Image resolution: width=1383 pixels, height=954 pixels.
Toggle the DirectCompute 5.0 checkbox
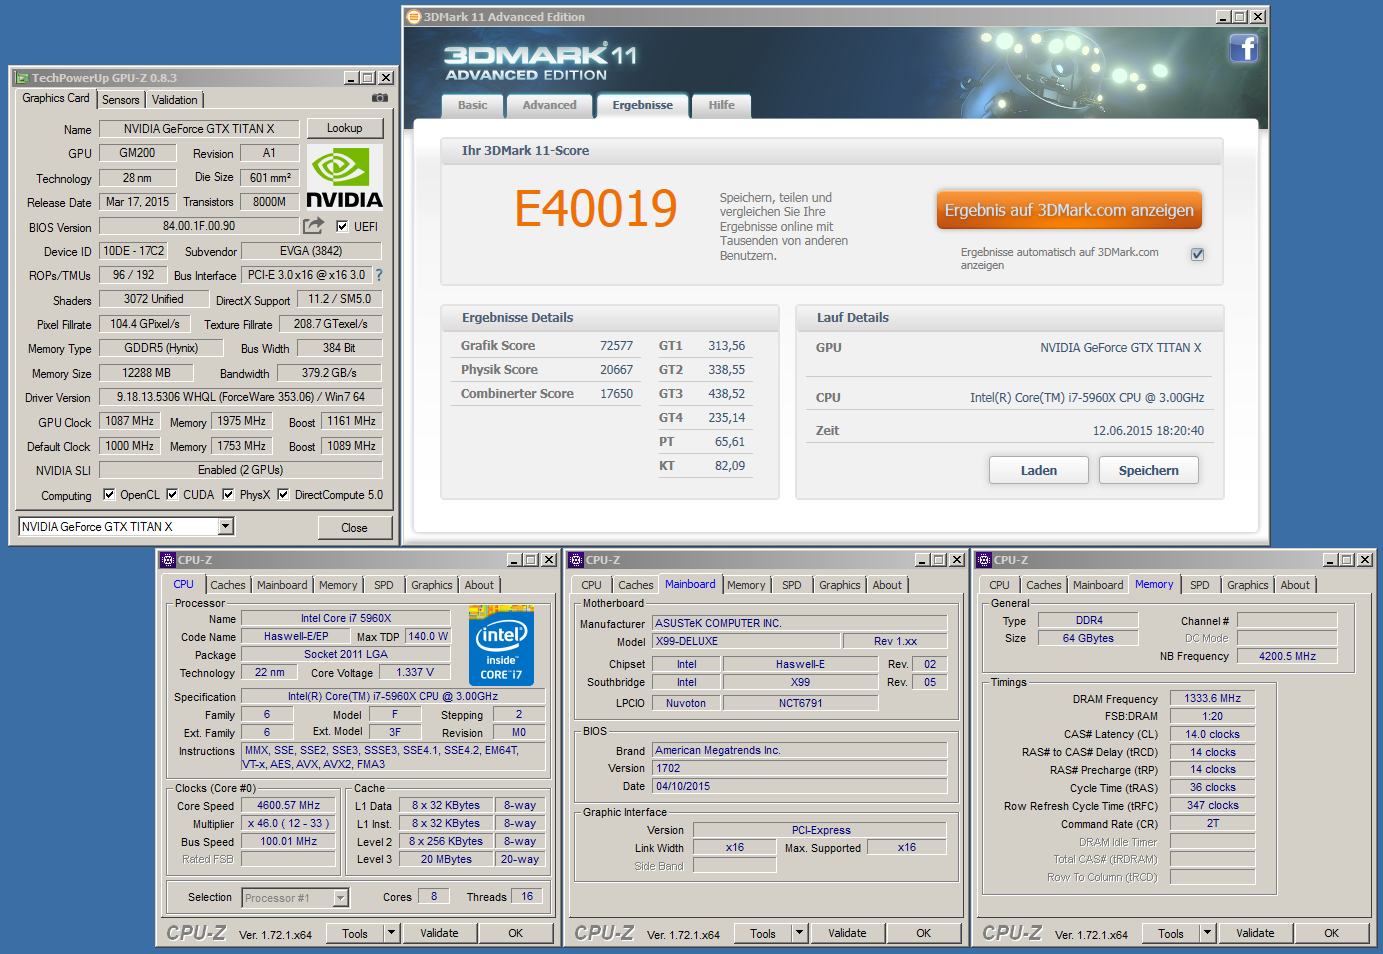point(283,494)
